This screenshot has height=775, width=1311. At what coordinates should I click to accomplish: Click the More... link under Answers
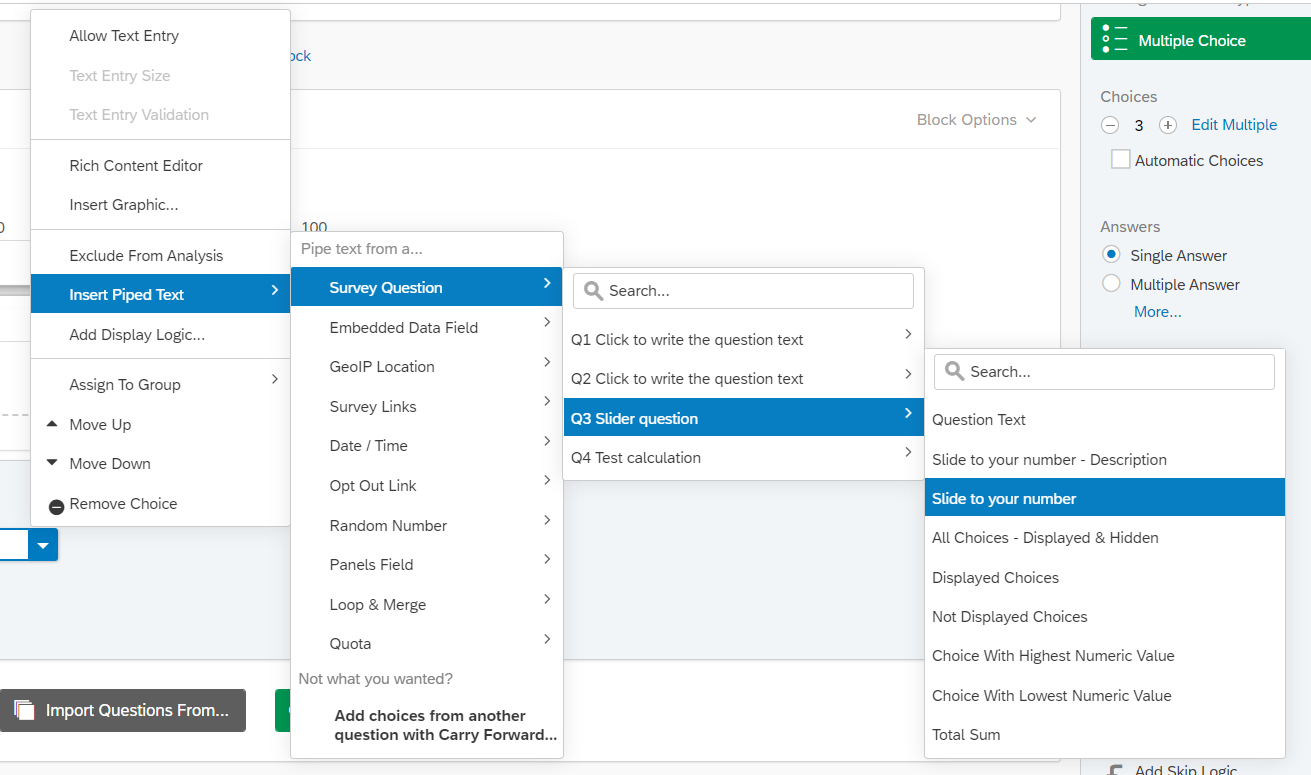click(x=1157, y=312)
